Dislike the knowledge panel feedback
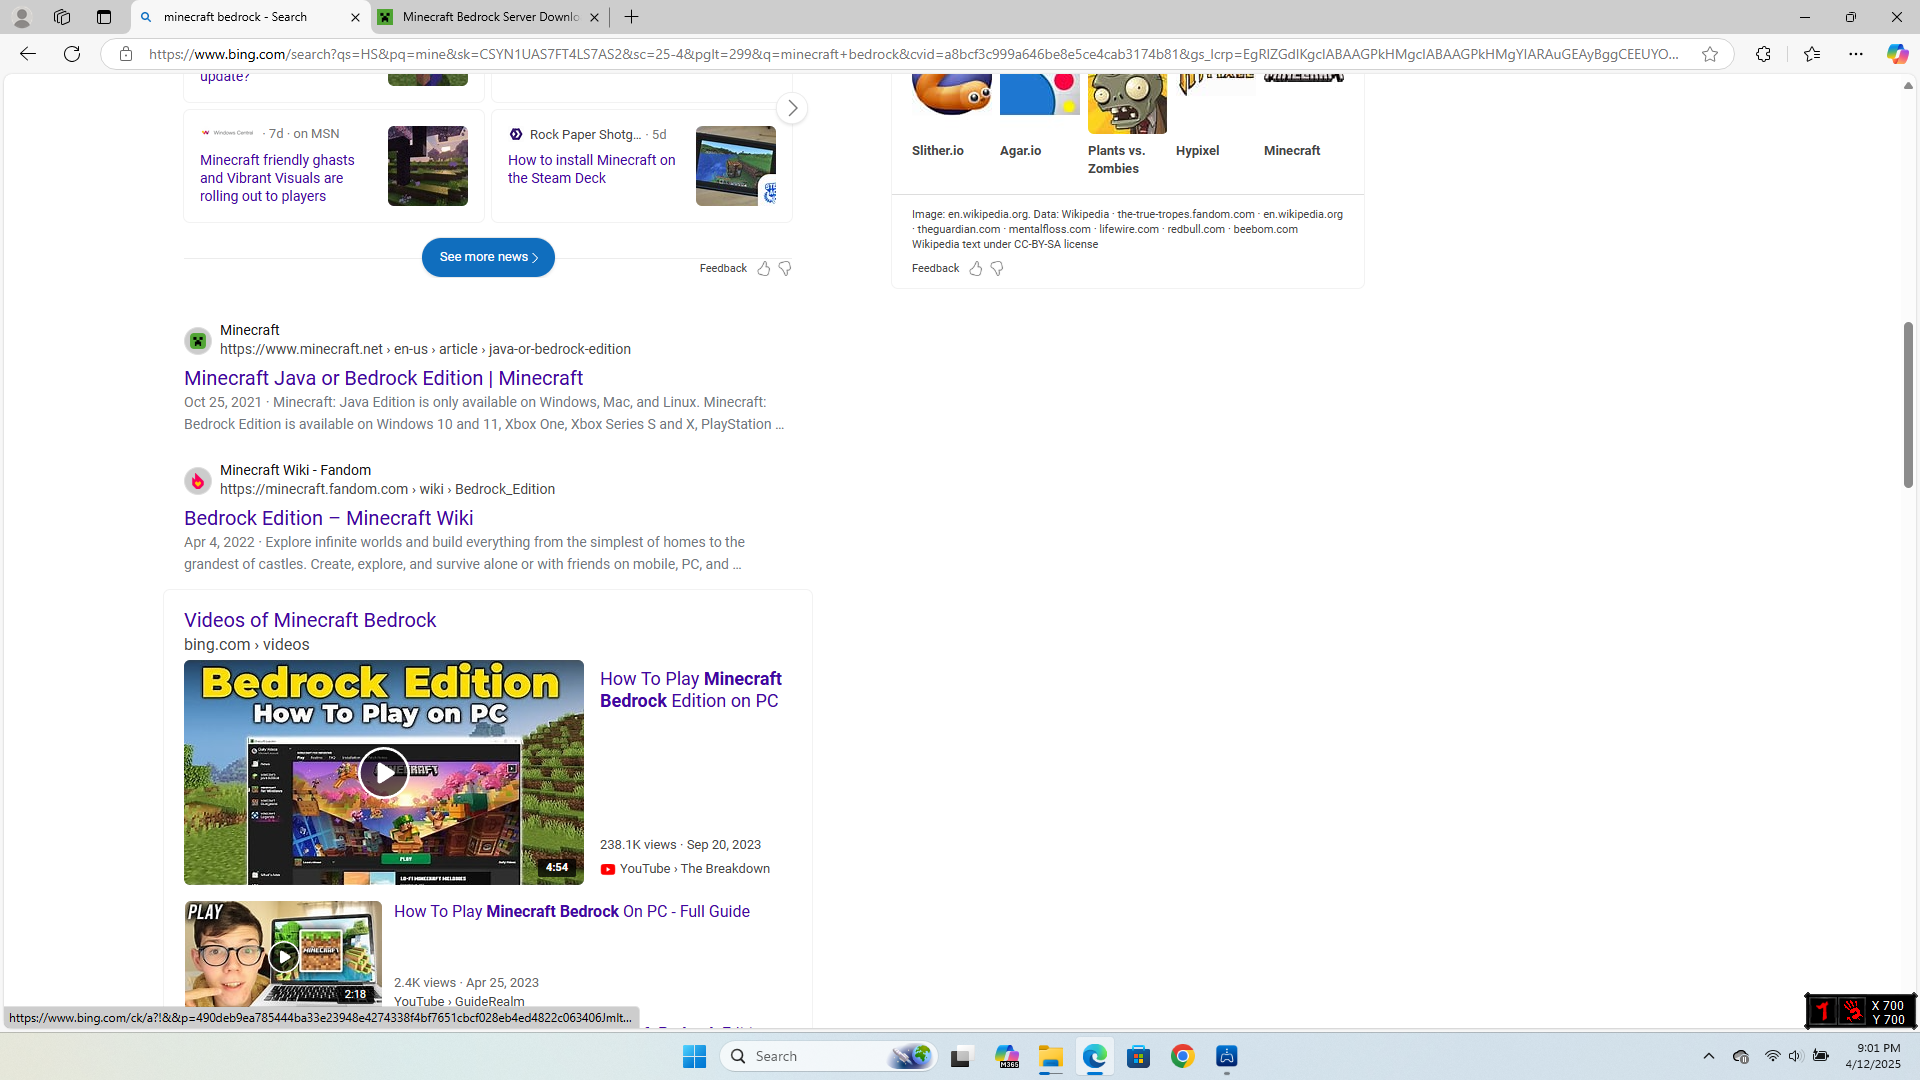Screen dimensions: 1920x1080 tap(997, 268)
